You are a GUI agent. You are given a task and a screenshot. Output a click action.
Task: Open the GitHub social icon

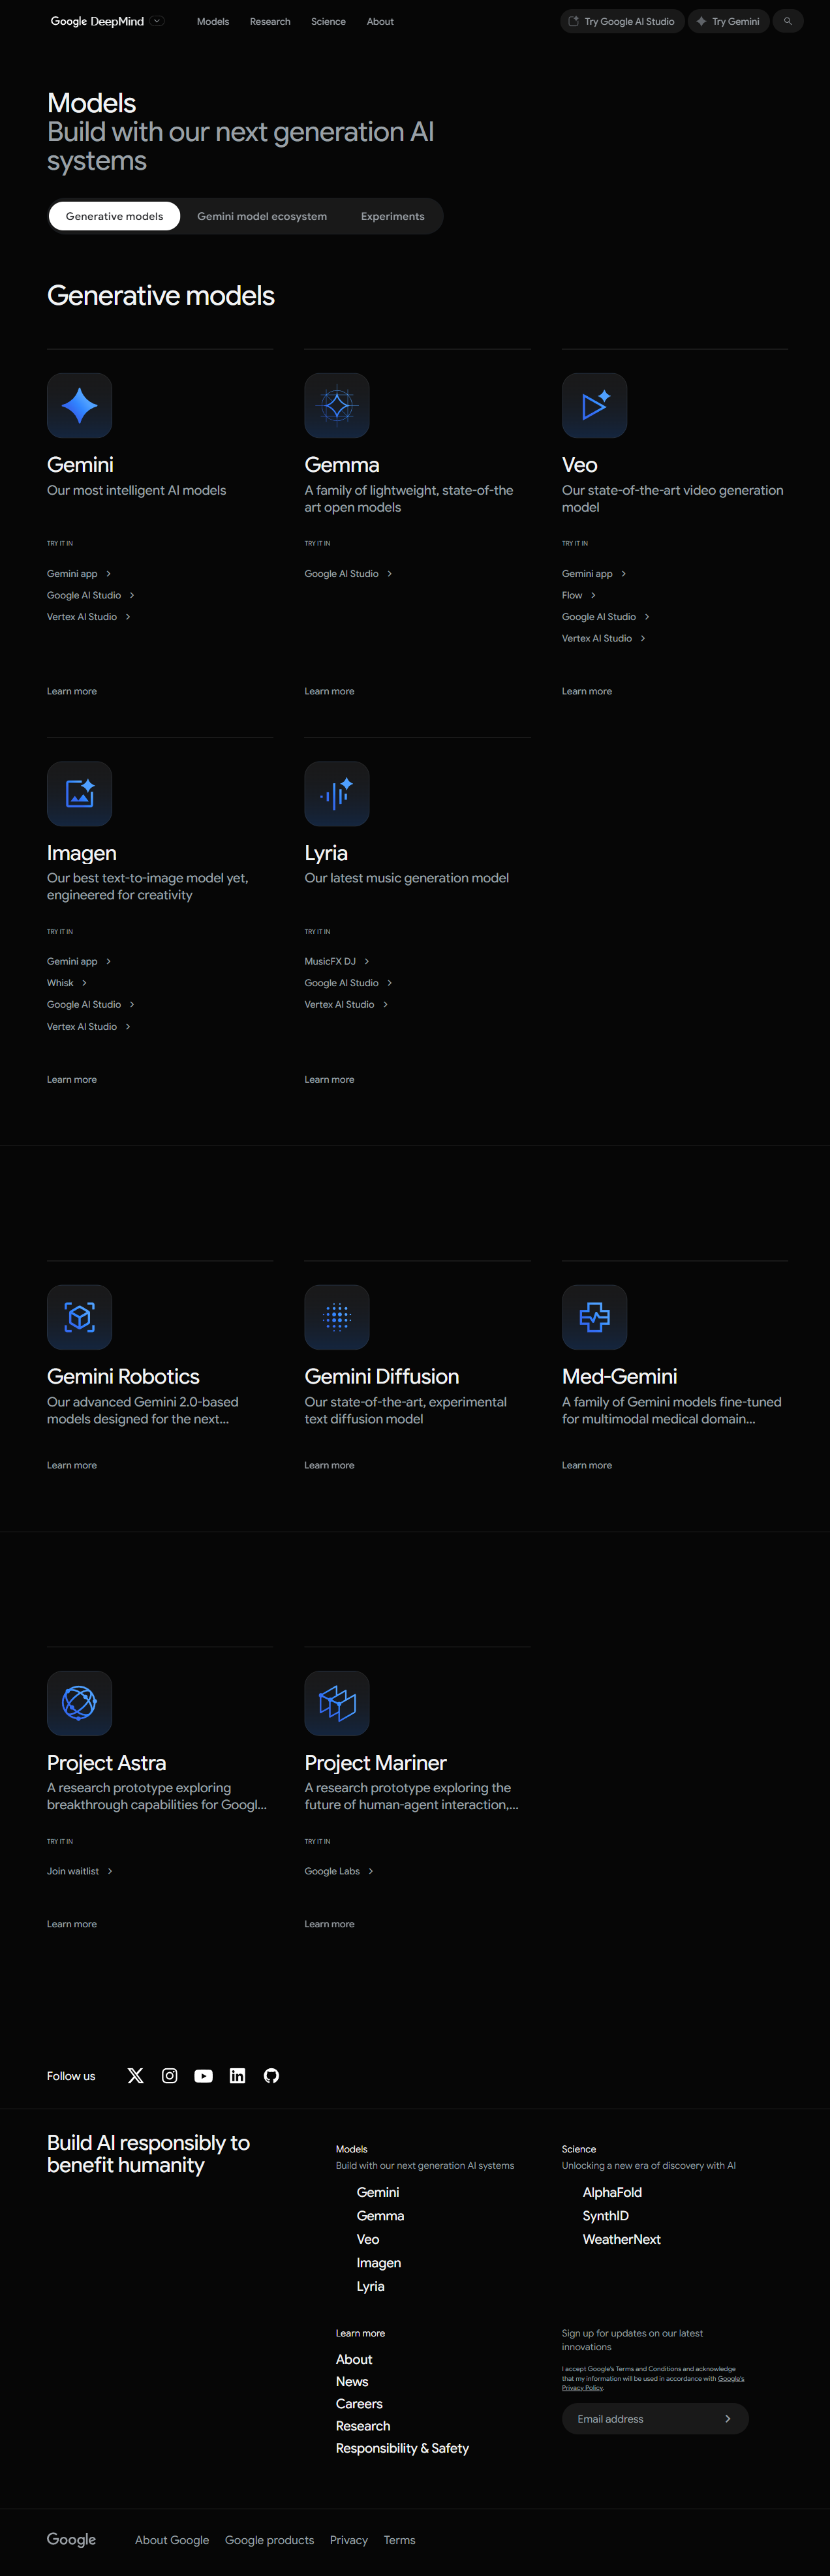click(271, 2076)
